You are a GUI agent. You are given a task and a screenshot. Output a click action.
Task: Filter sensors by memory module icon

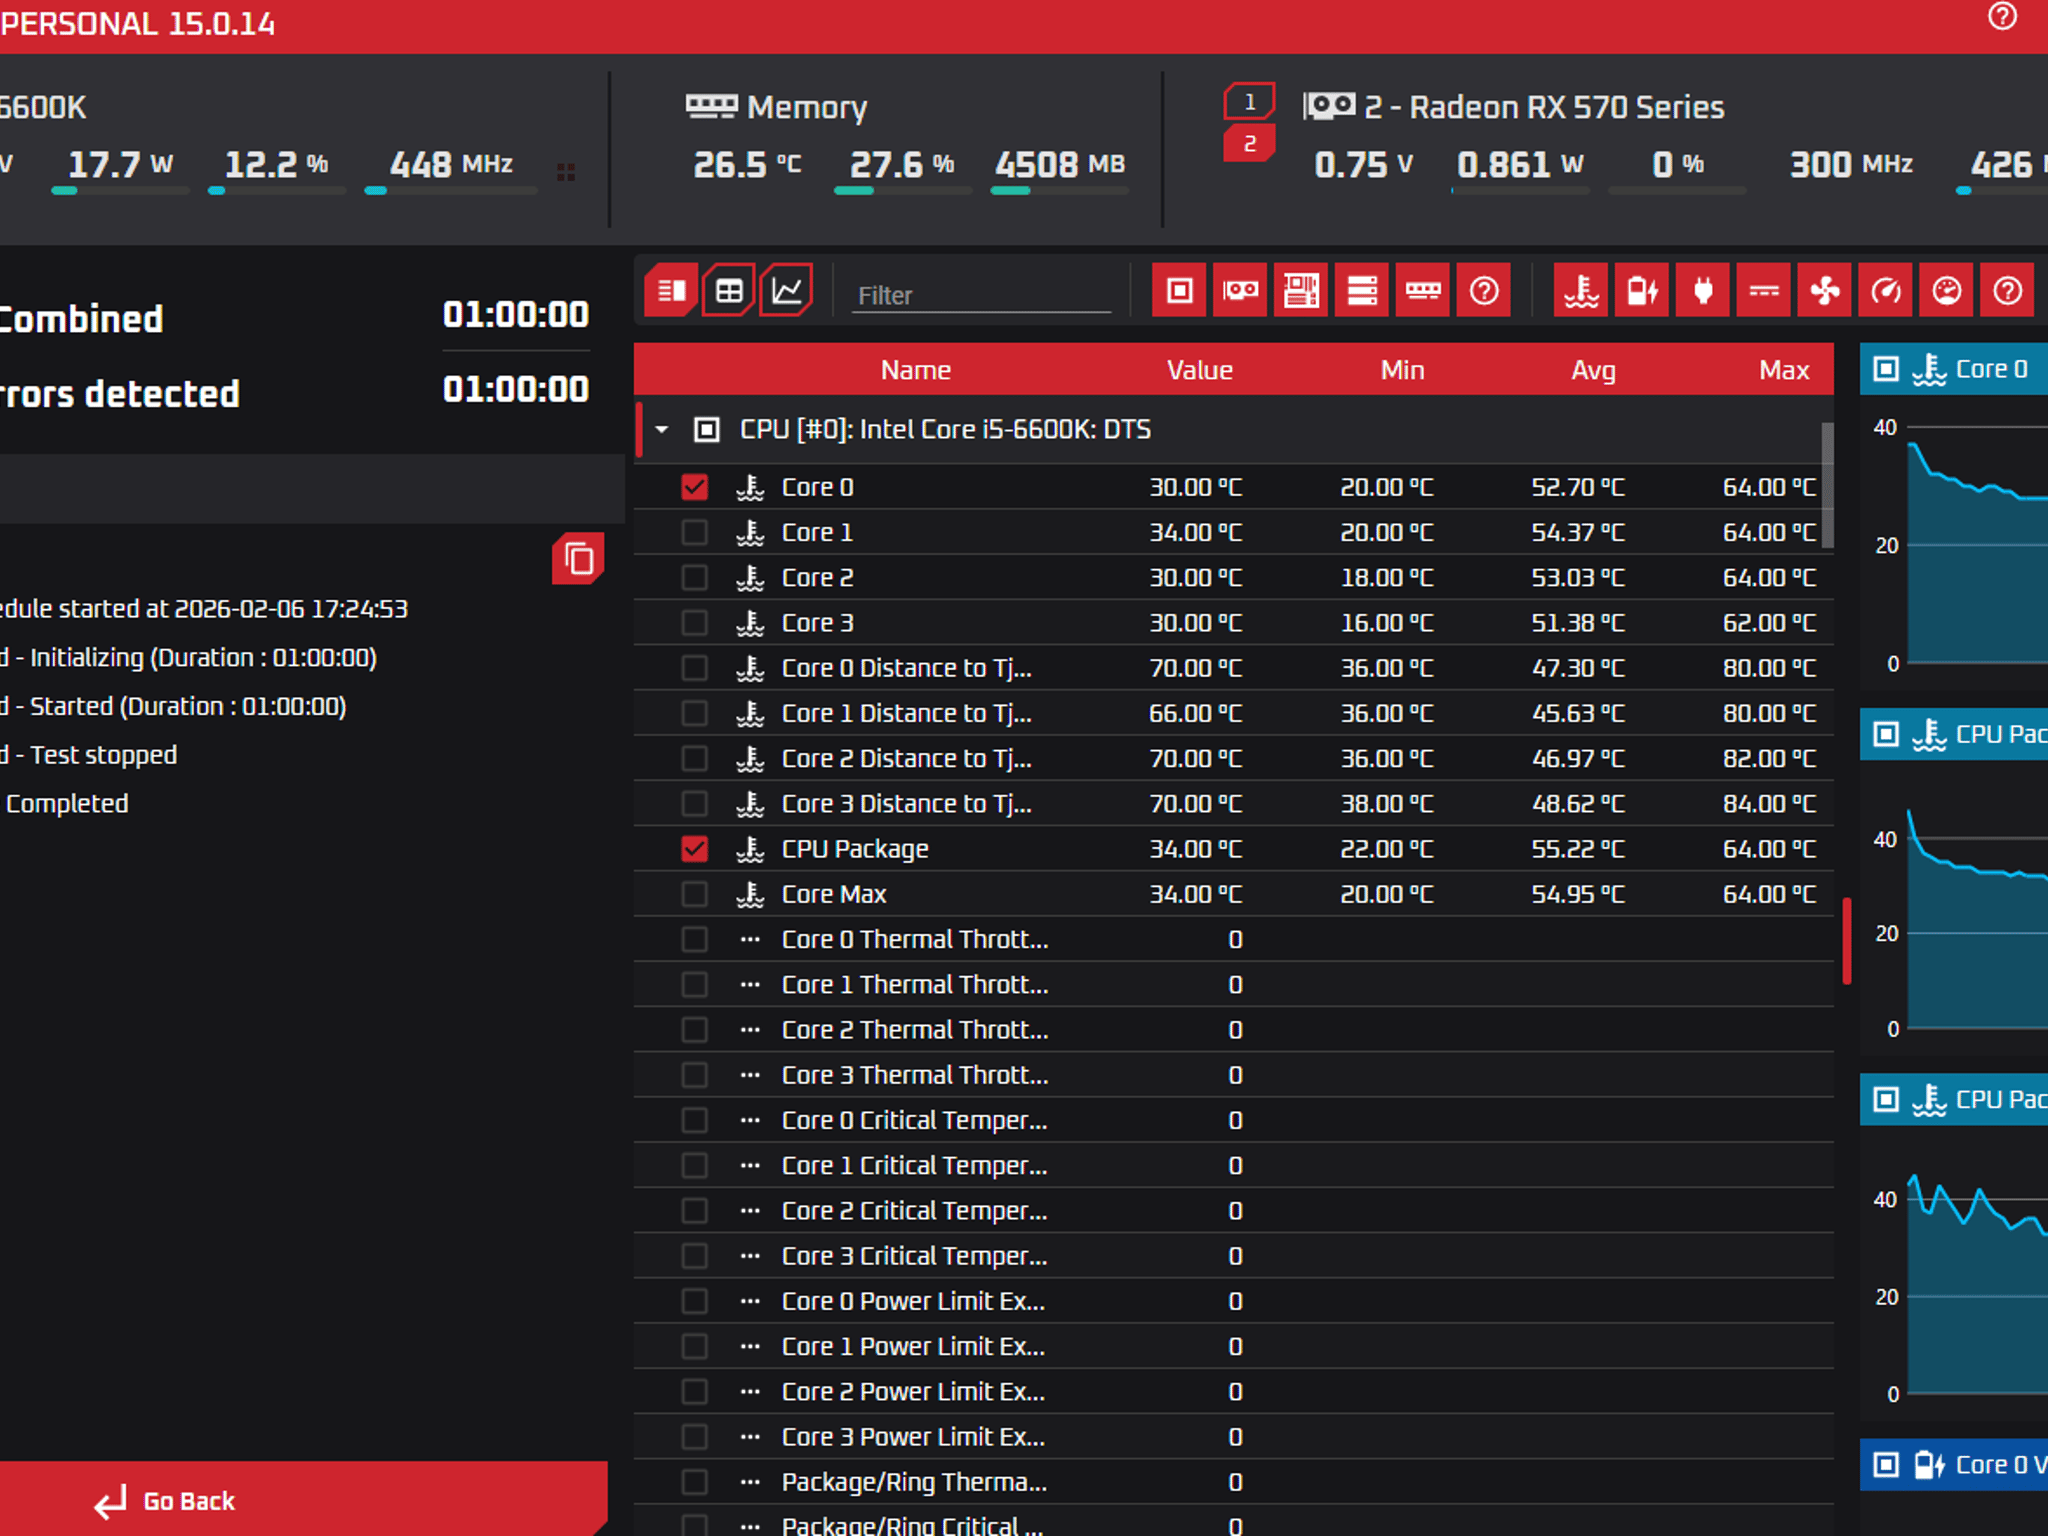[x=1423, y=291]
